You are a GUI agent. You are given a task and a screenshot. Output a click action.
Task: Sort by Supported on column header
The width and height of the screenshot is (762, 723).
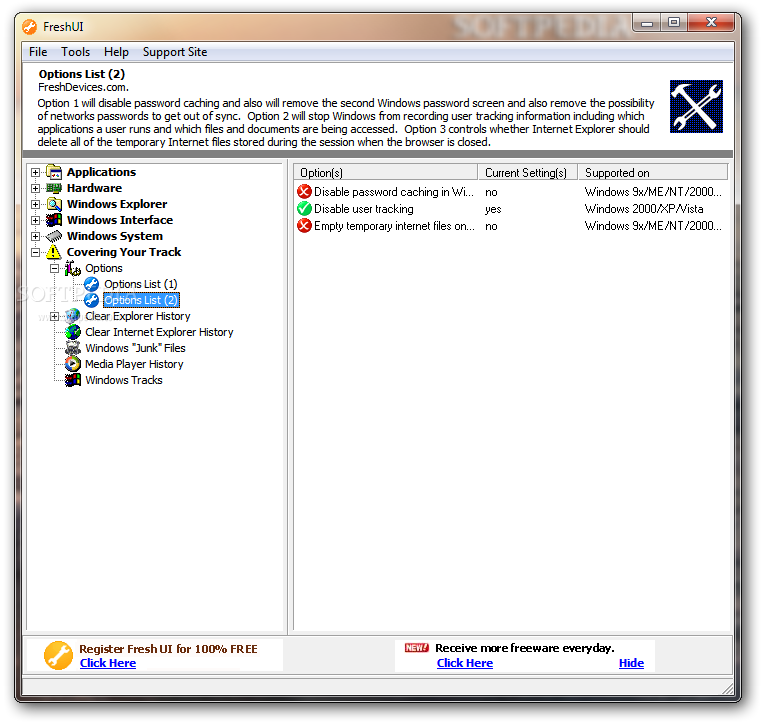653,172
